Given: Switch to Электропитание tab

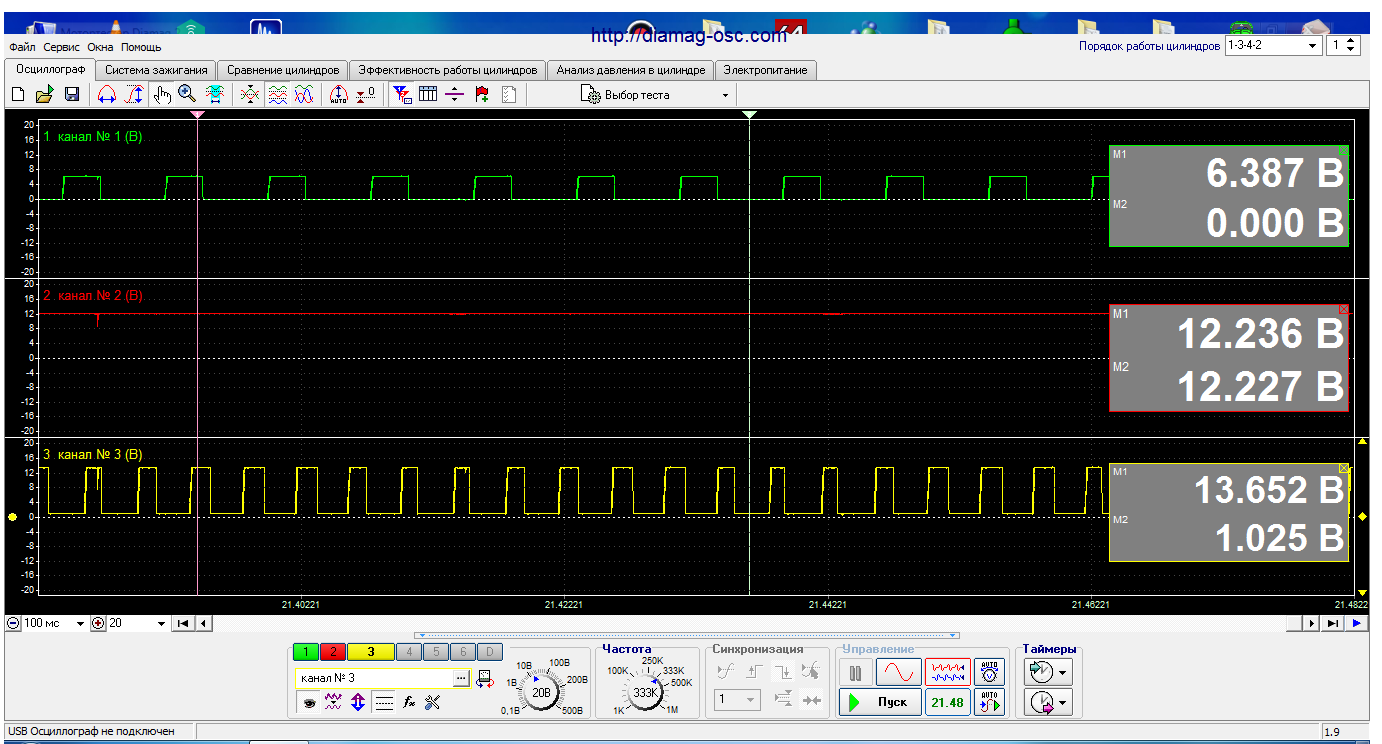Looking at the screenshot, I should [x=766, y=70].
